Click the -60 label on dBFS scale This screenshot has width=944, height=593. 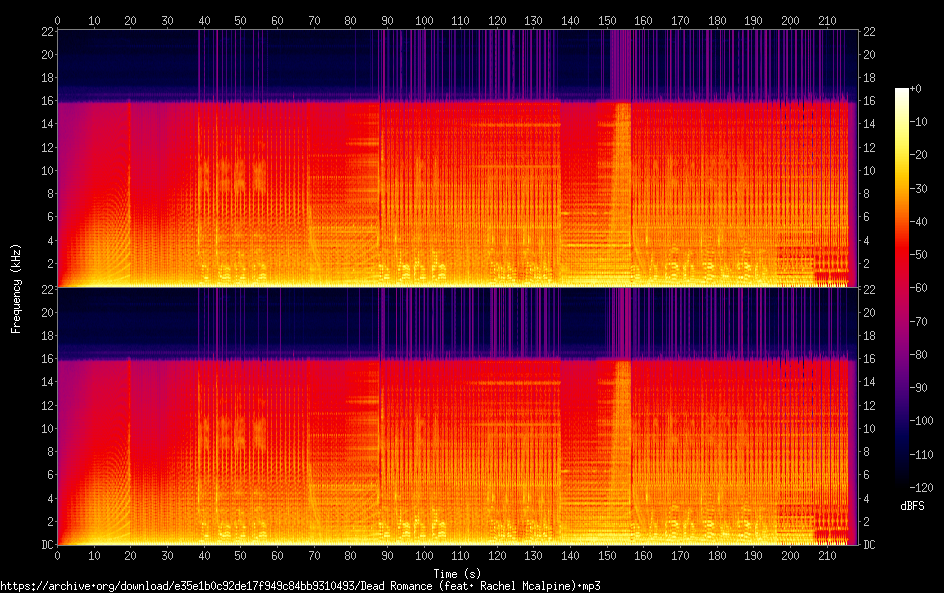coord(919,288)
